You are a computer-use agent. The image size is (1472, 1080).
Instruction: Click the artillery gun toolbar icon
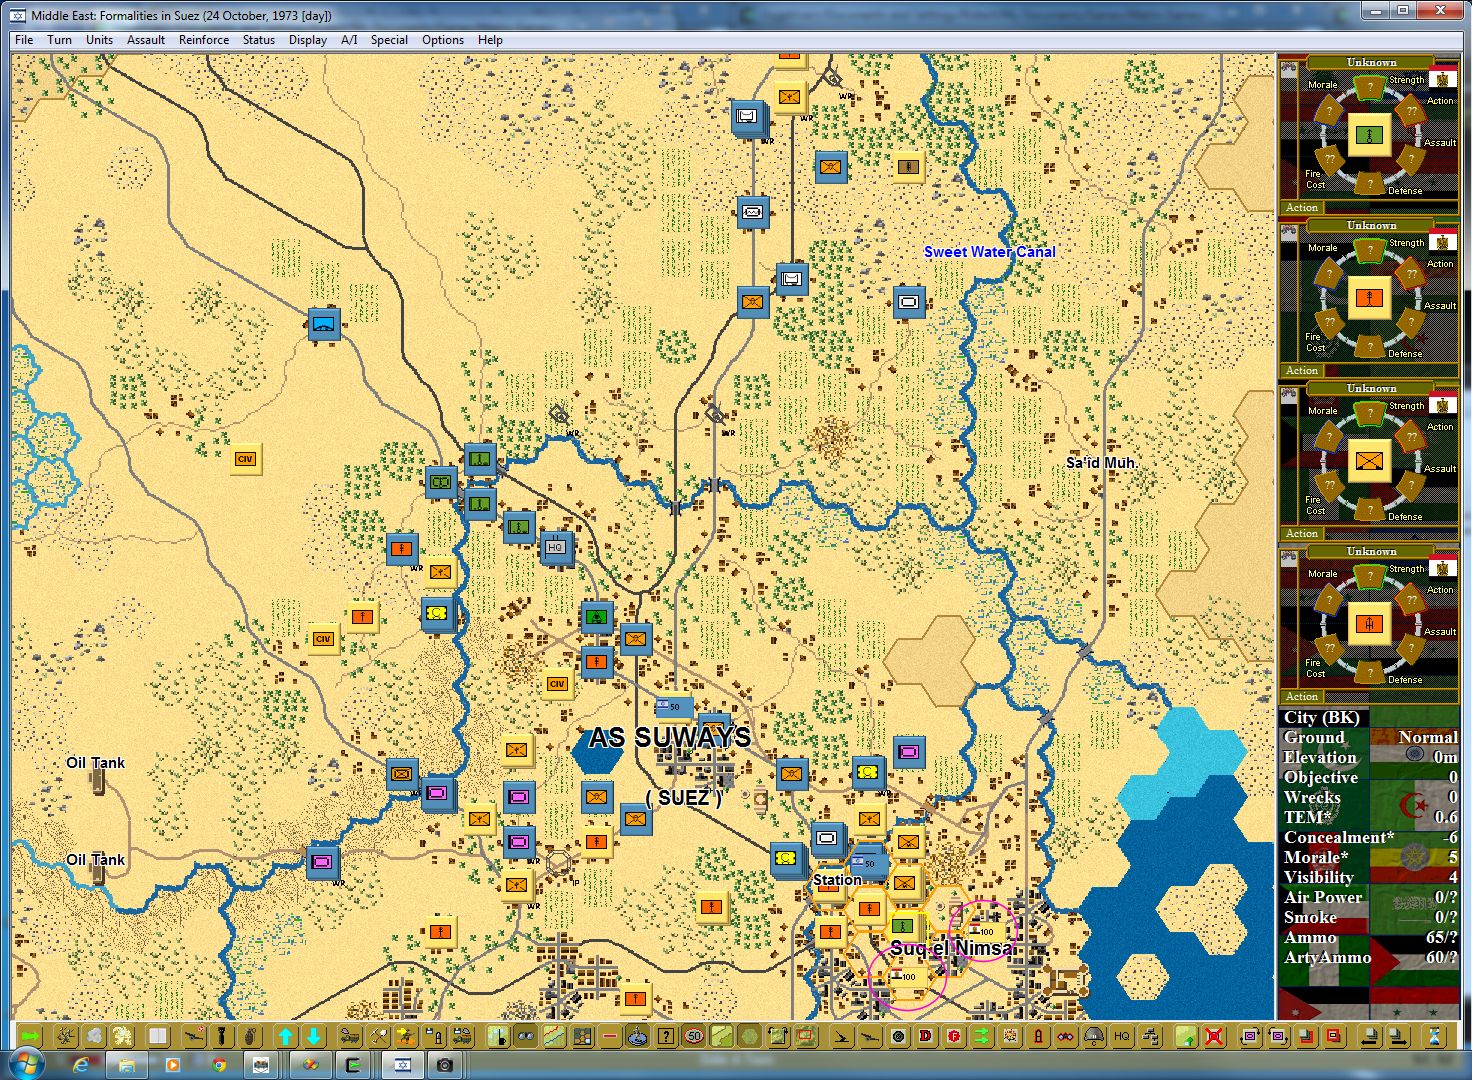pyautogui.click(x=193, y=1036)
